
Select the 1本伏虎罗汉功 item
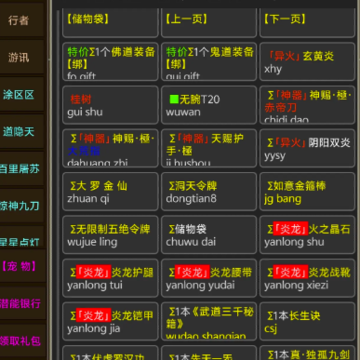point(110,353)
